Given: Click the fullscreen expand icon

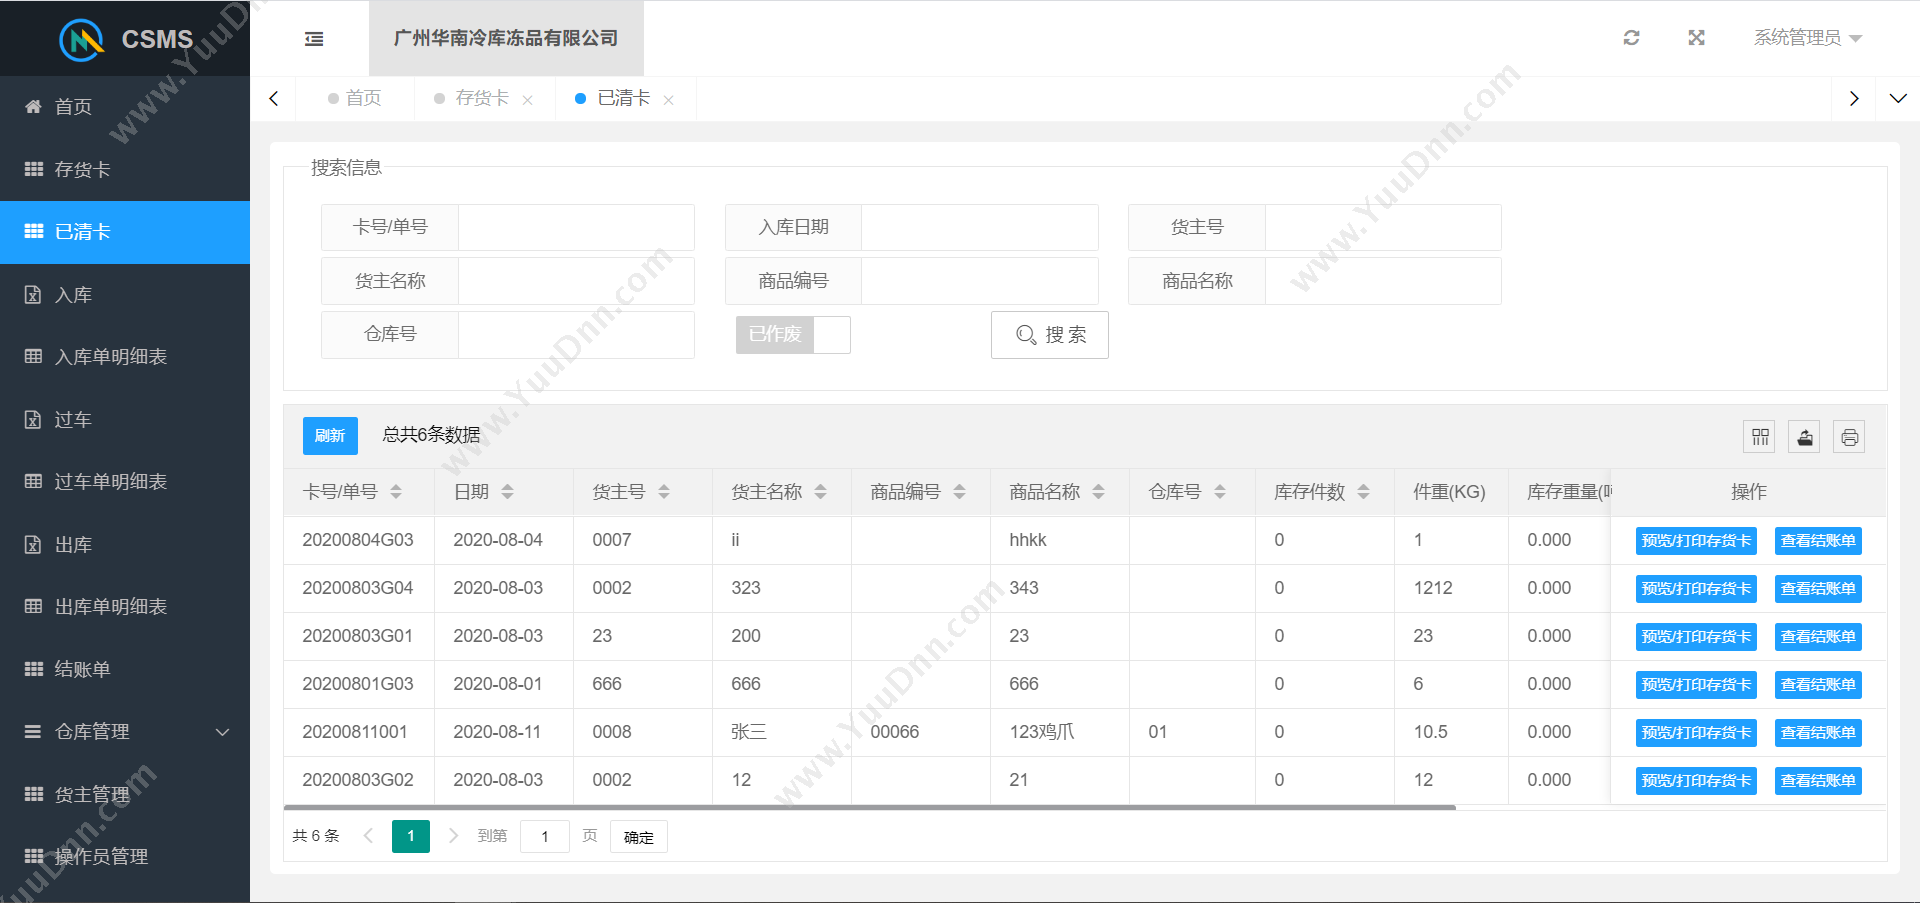Looking at the screenshot, I should pyautogui.click(x=1696, y=38).
